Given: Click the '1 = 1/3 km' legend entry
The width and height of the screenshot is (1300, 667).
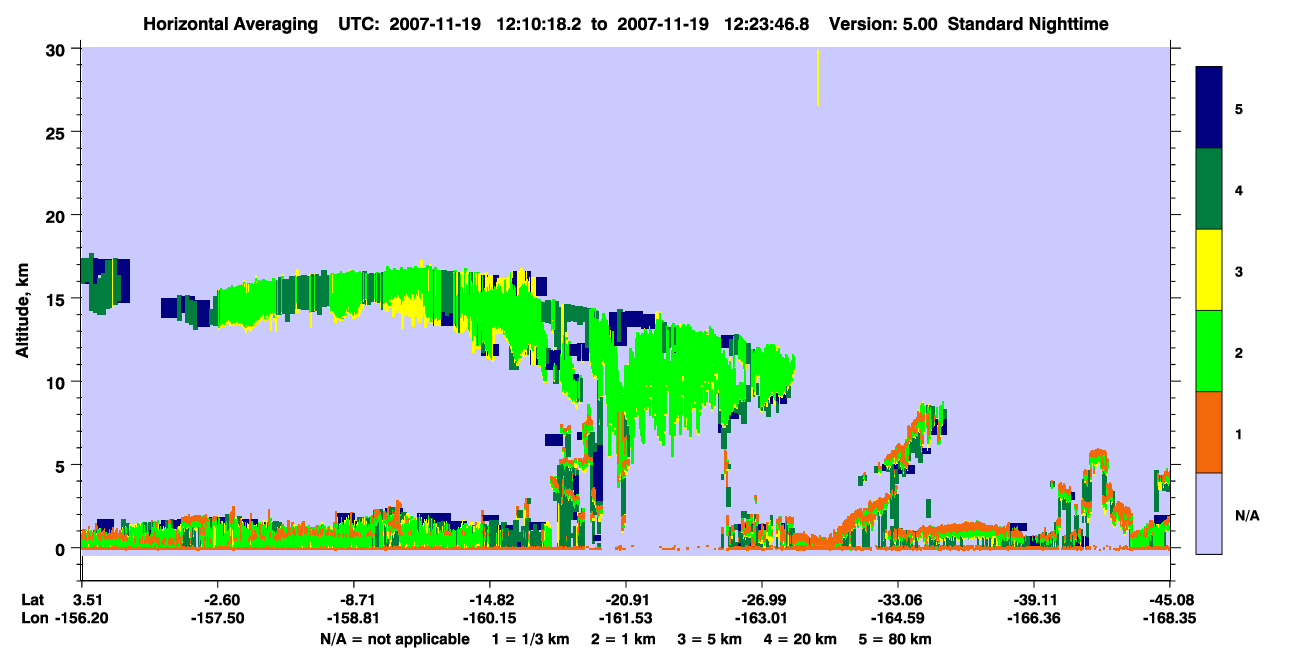Looking at the screenshot, I should point(530,639).
